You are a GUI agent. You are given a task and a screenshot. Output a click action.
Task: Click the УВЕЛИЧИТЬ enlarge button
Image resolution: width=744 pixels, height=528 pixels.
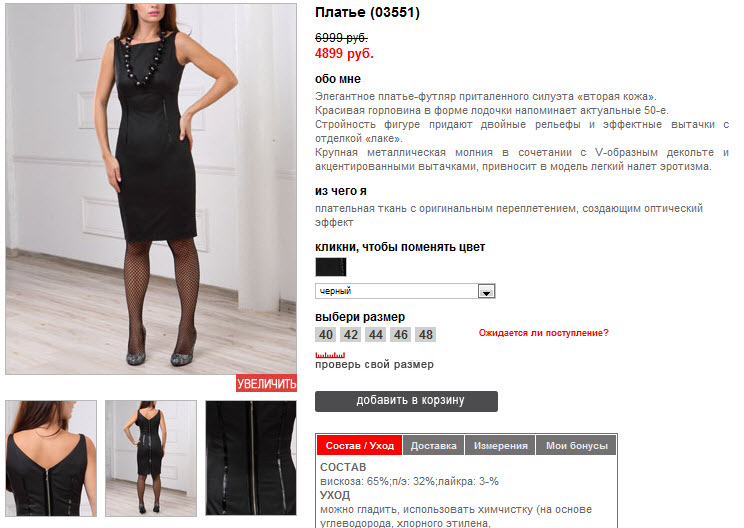click(266, 383)
